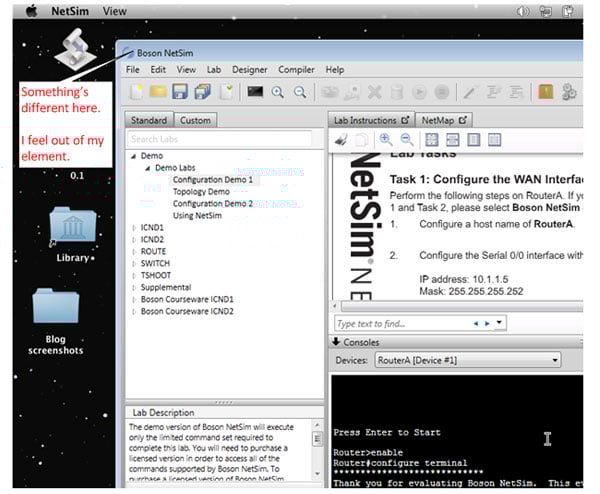Click the New file toolbar icon
The image size is (600, 494).
136,92
